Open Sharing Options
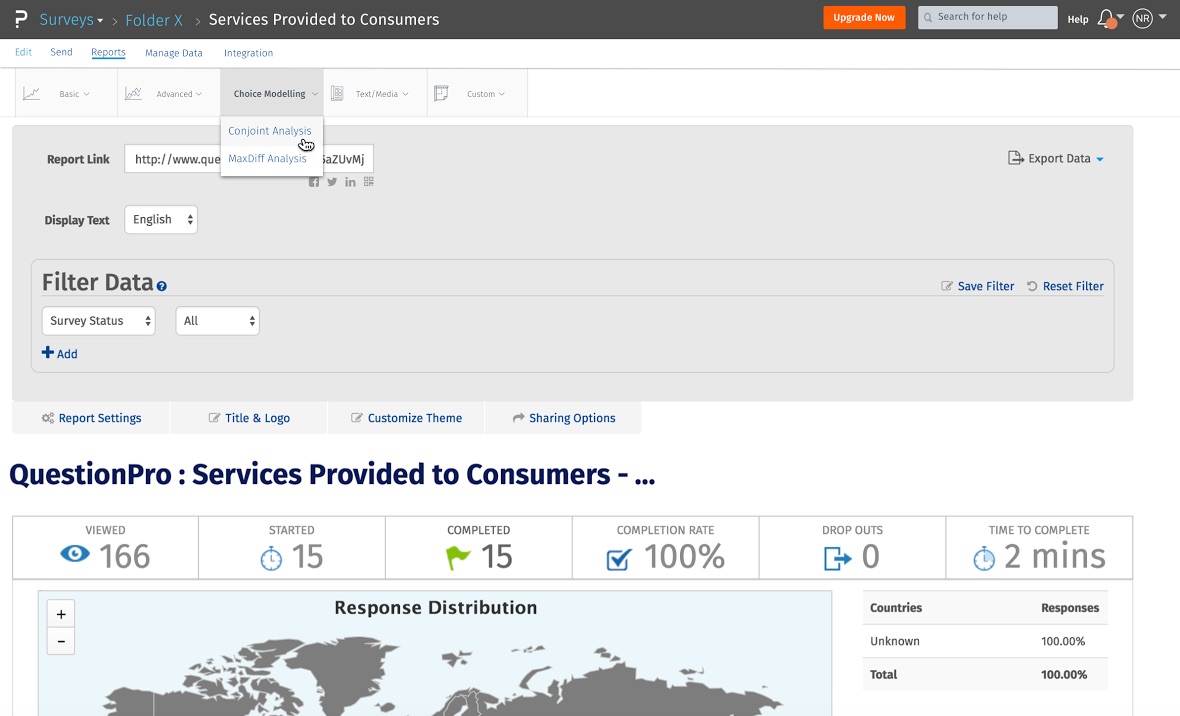This screenshot has width=1180, height=716. pos(564,418)
